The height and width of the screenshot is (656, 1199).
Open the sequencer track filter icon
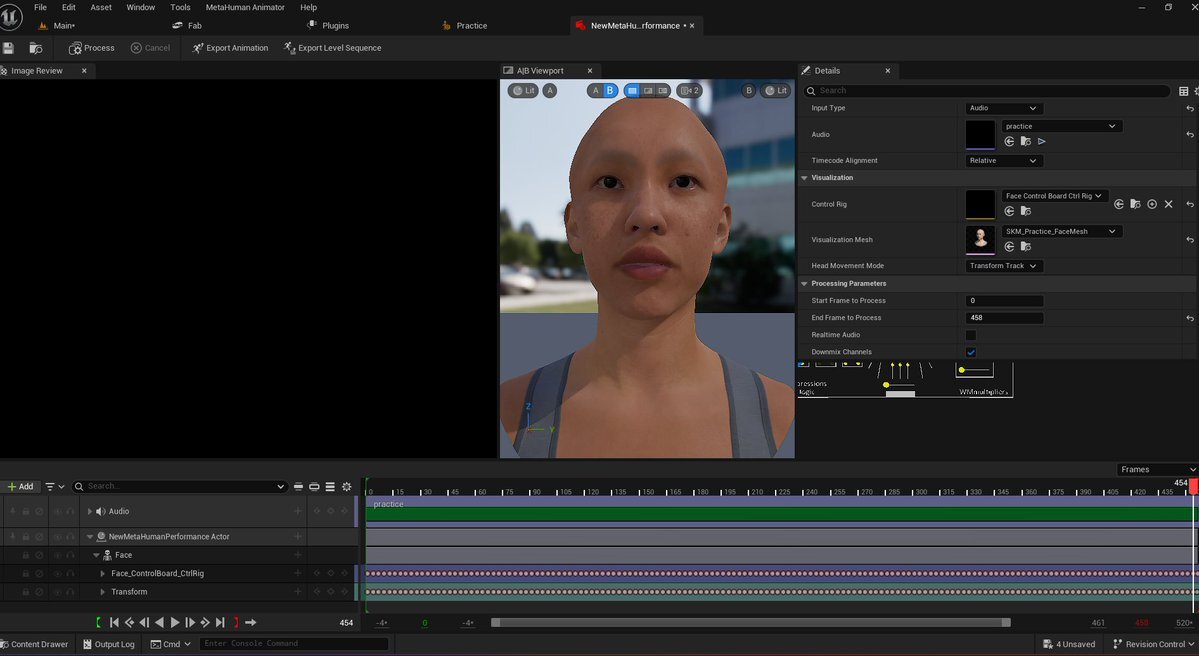(50, 487)
